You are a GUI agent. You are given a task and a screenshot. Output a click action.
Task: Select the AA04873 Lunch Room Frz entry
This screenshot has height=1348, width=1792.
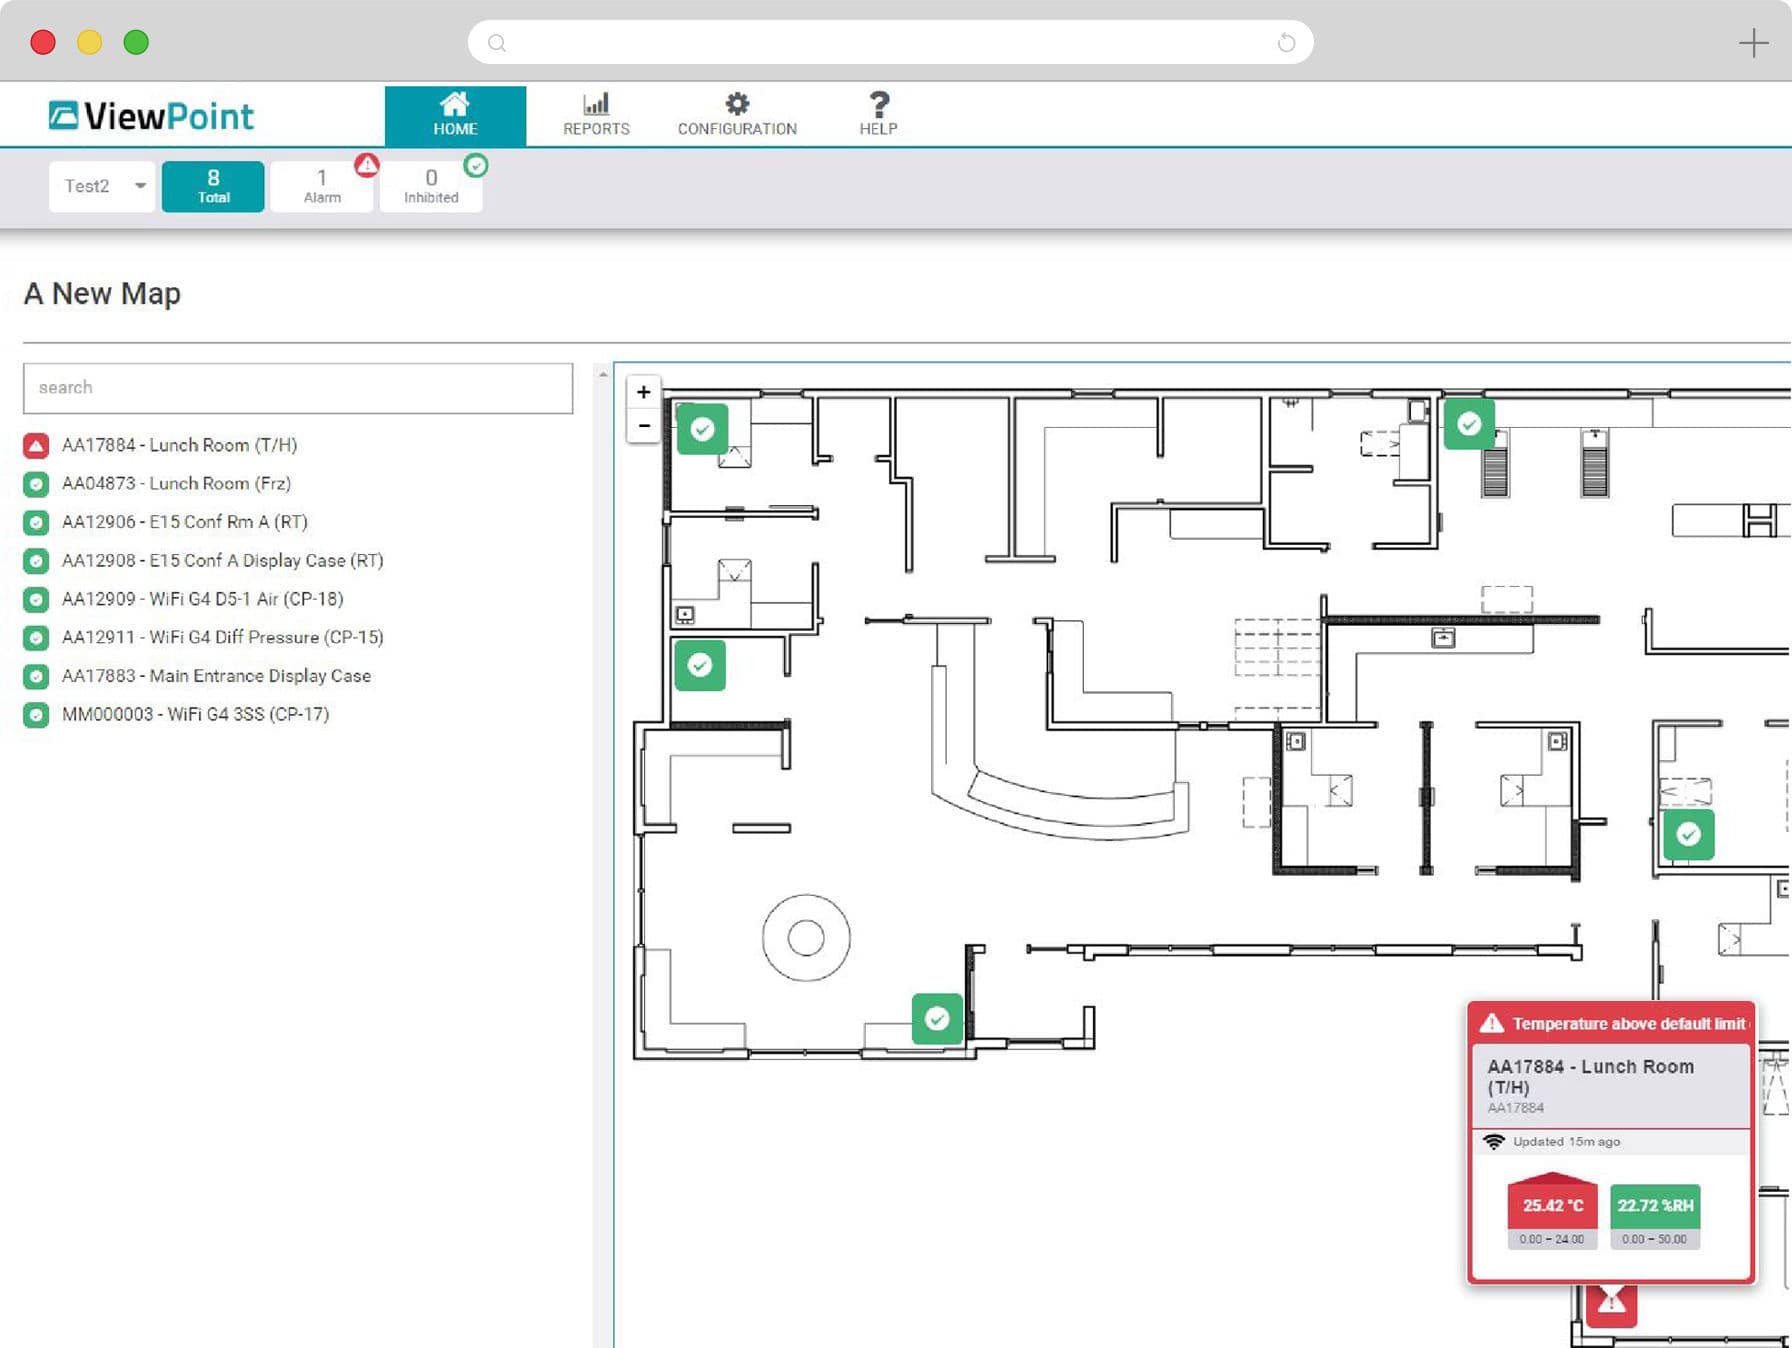click(x=176, y=483)
